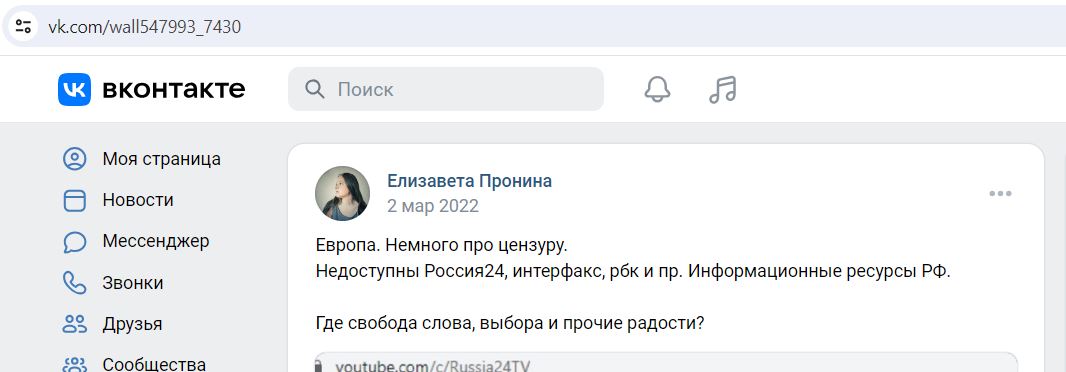
Task: Open Друзья from the sidebar
Action: tap(133, 324)
